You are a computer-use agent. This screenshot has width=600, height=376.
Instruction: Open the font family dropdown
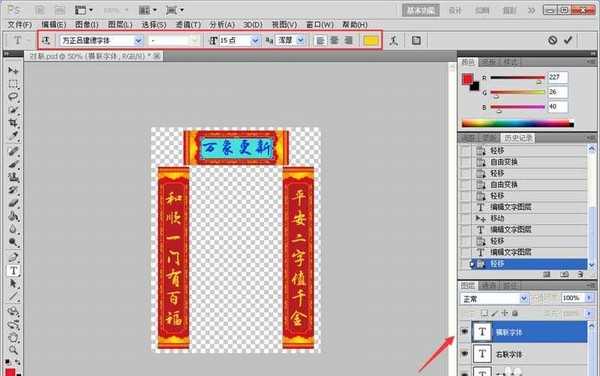pos(139,40)
